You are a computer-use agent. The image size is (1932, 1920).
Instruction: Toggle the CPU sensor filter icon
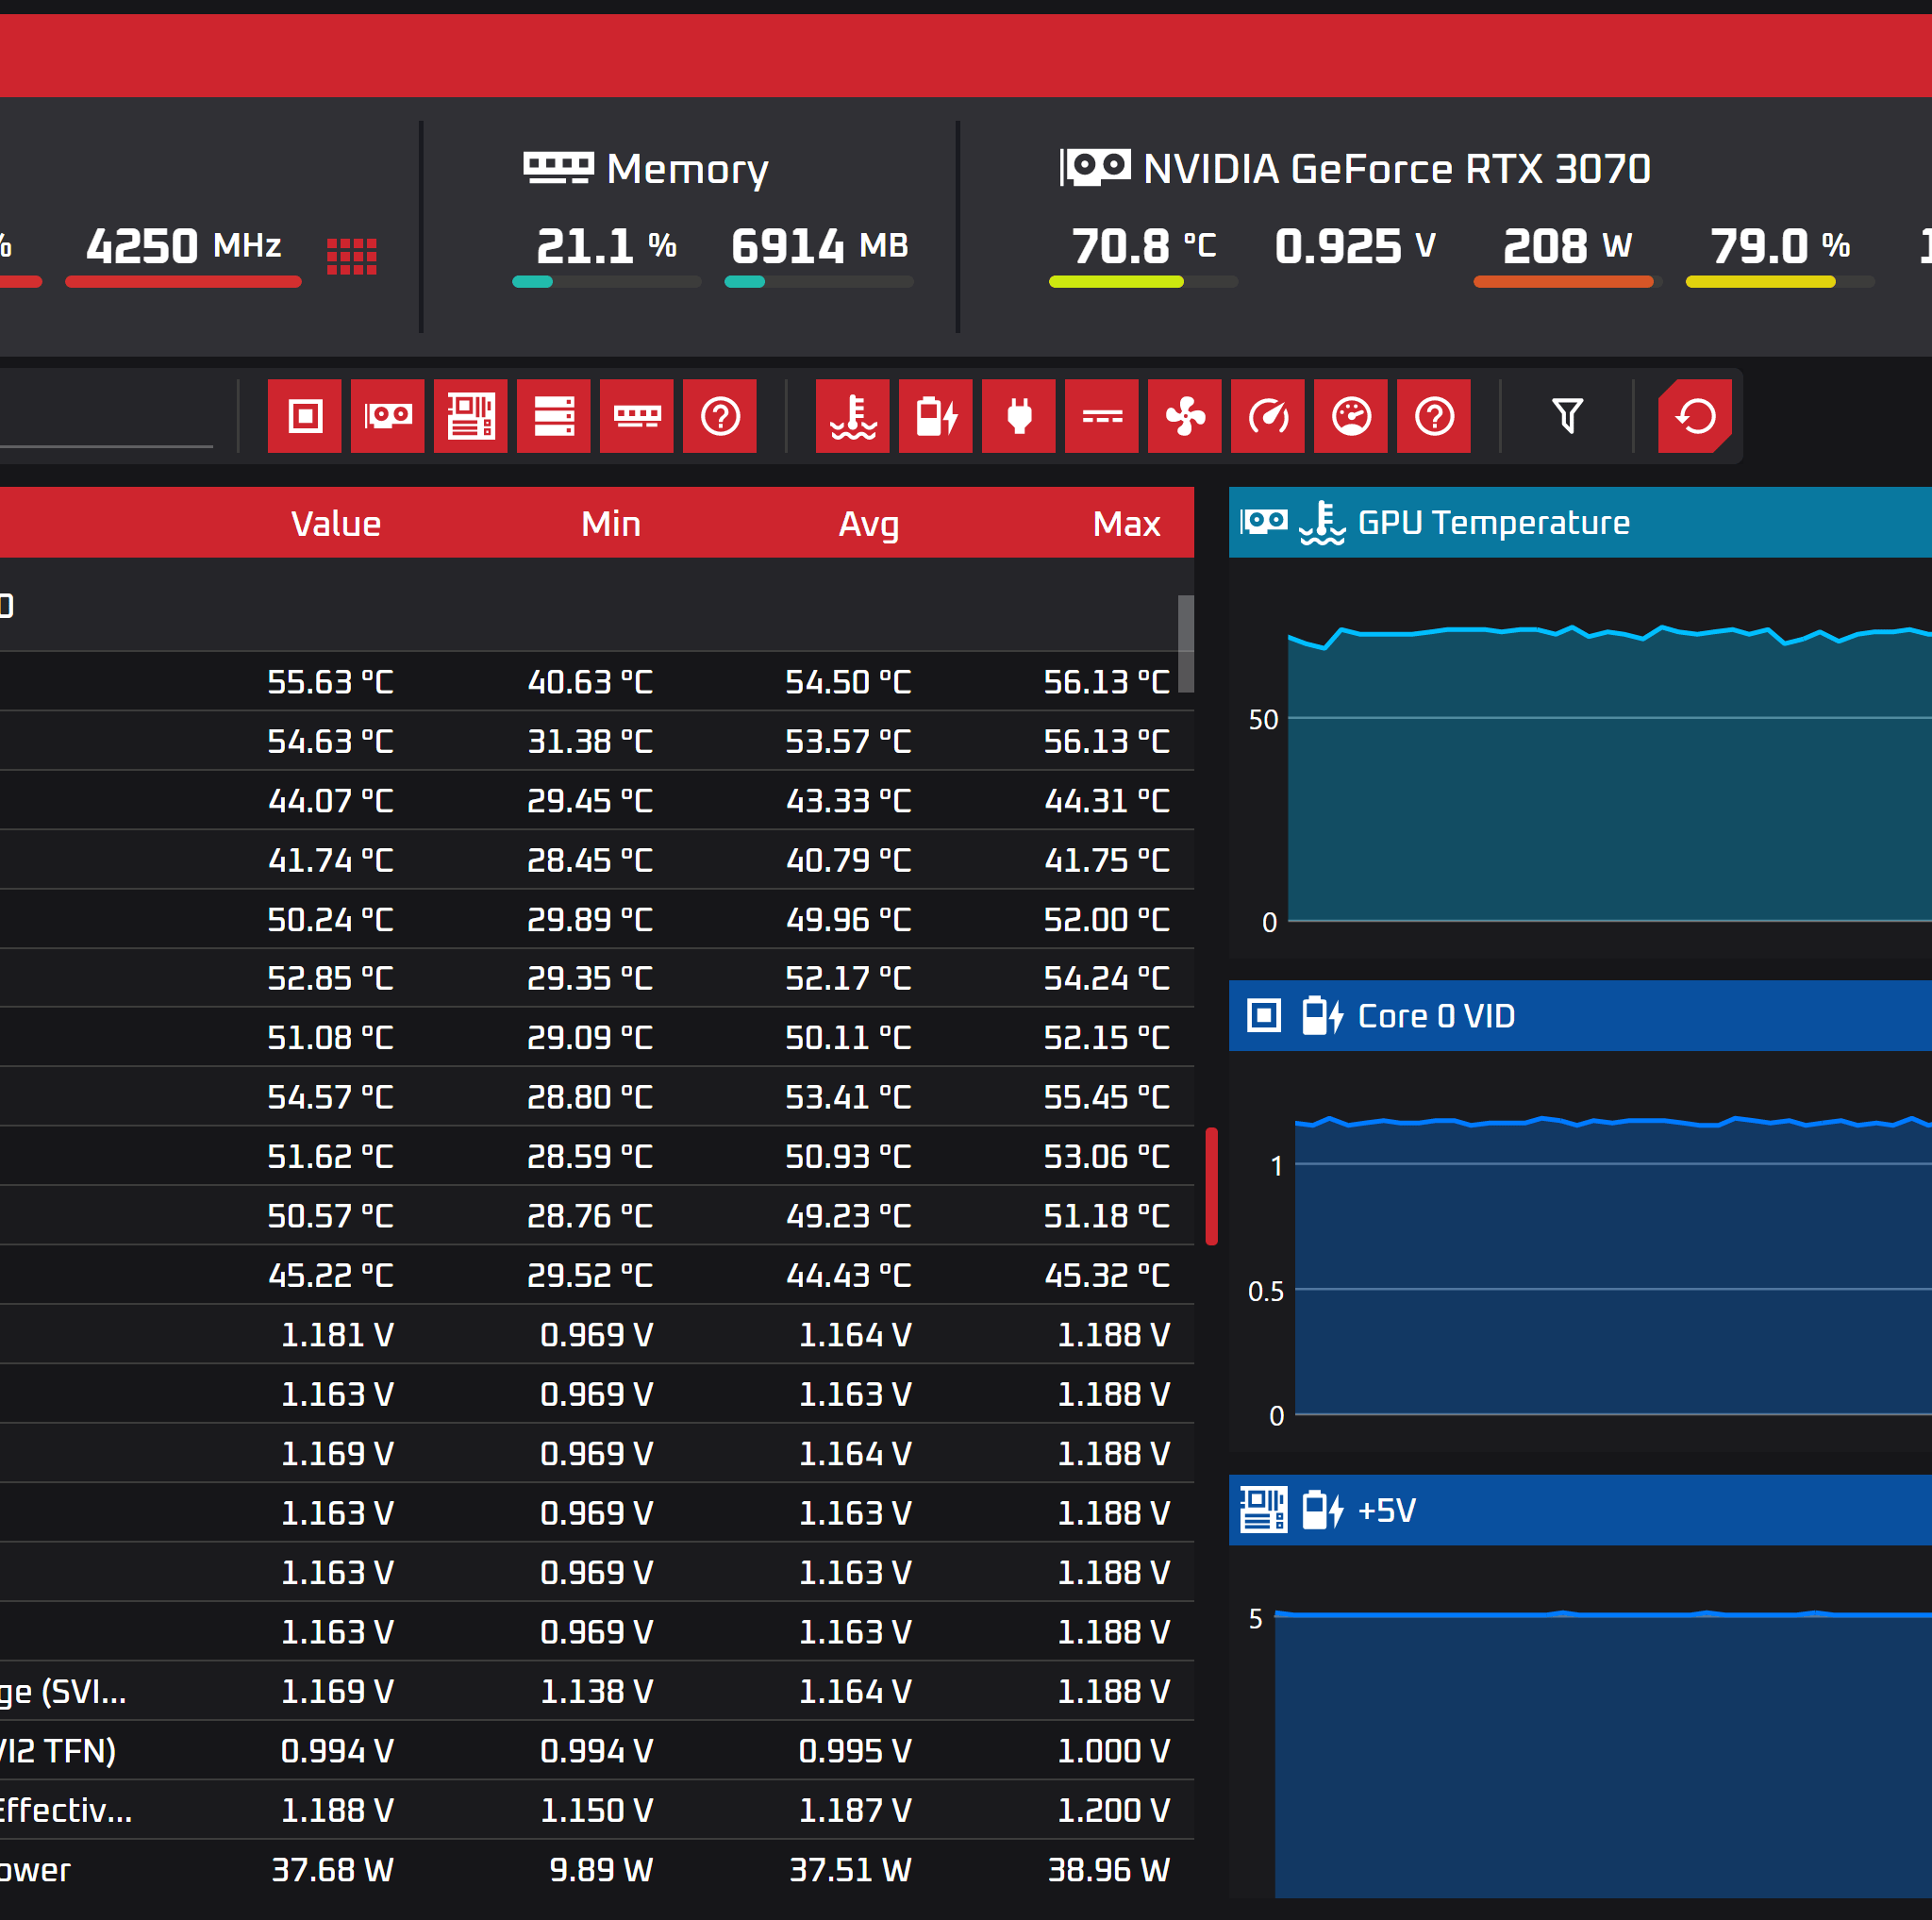pos(305,416)
